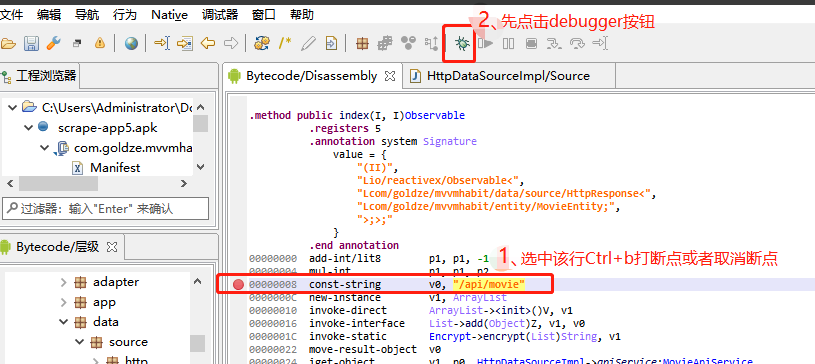Click the filter input field
The width and height of the screenshot is (815, 364).
pyautogui.click(x=105, y=209)
